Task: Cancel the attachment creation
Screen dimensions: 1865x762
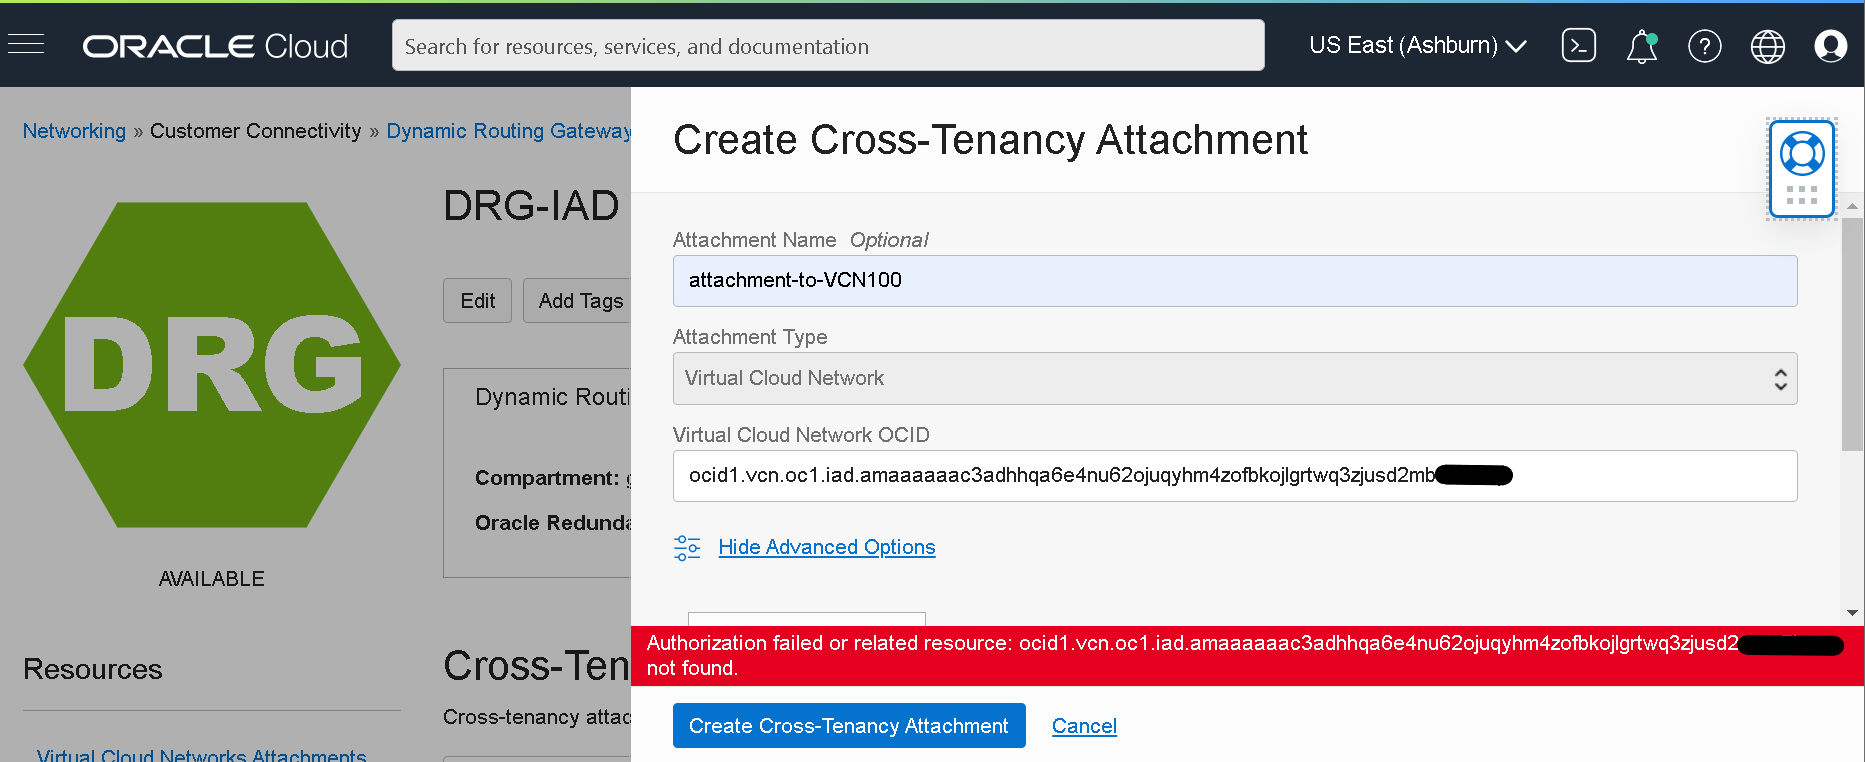Action: point(1084,726)
